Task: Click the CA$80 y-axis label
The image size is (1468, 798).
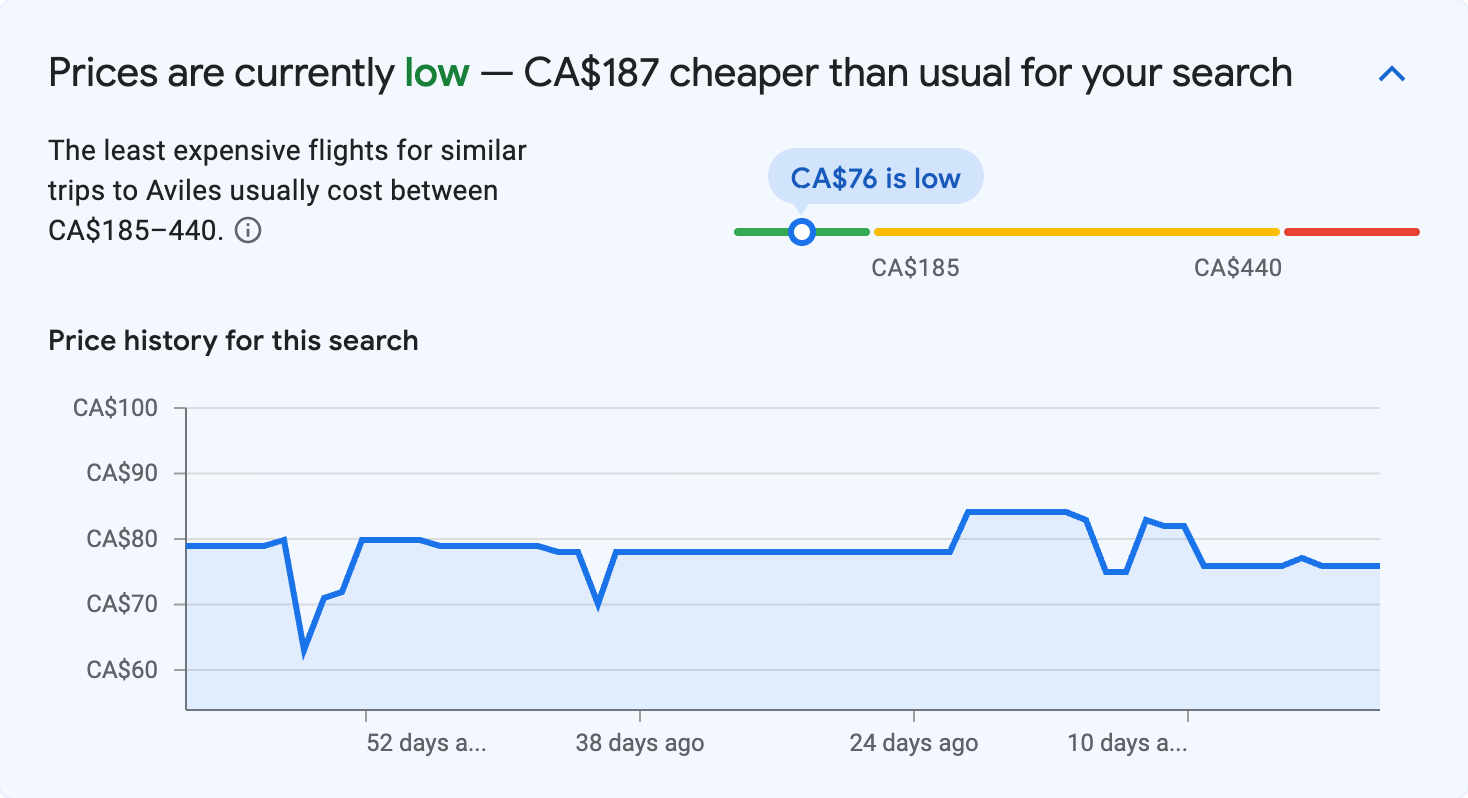Action: (x=123, y=539)
